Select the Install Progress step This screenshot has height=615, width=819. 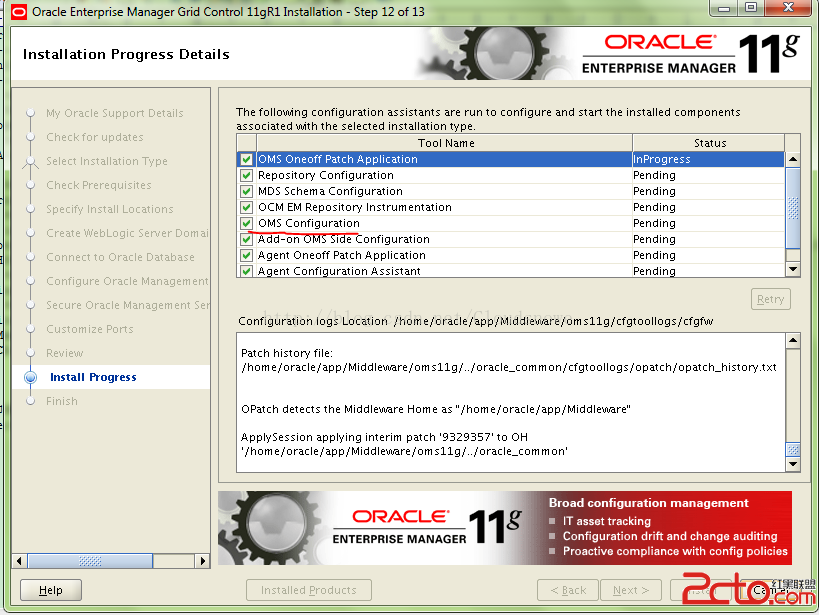coord(93,377)
